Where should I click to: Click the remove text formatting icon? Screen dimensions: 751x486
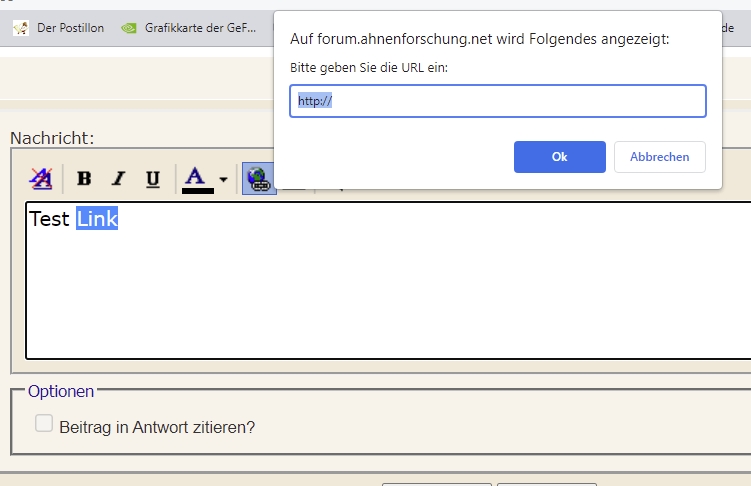[41, 179]
